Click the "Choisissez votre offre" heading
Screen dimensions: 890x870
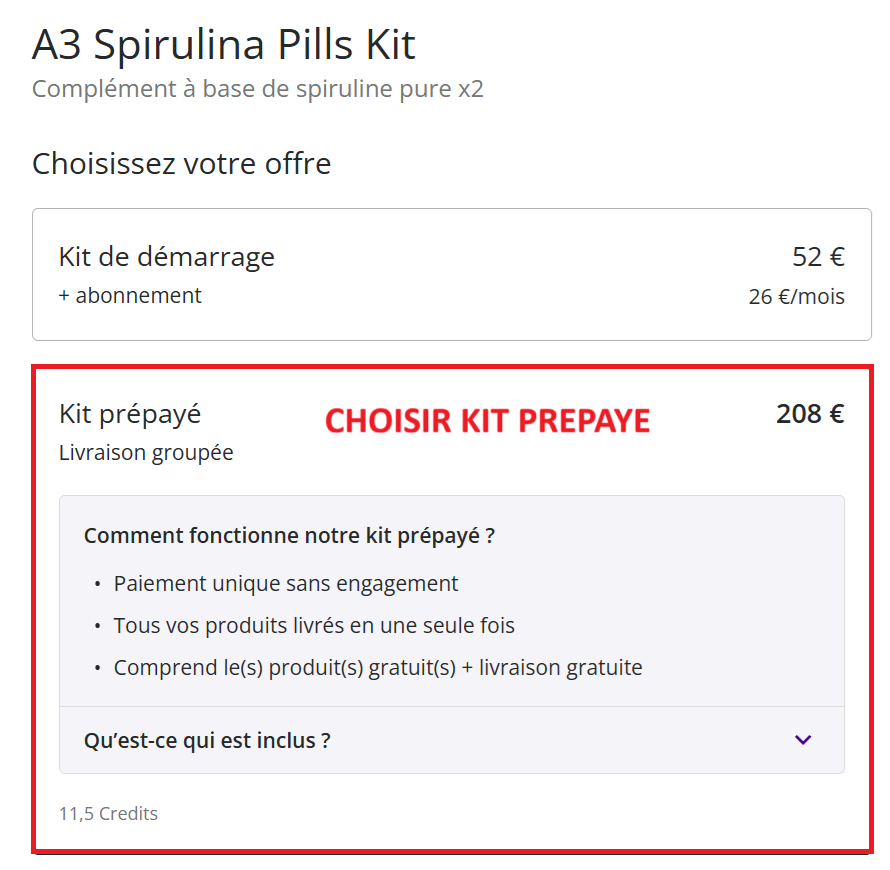[181, 163]
